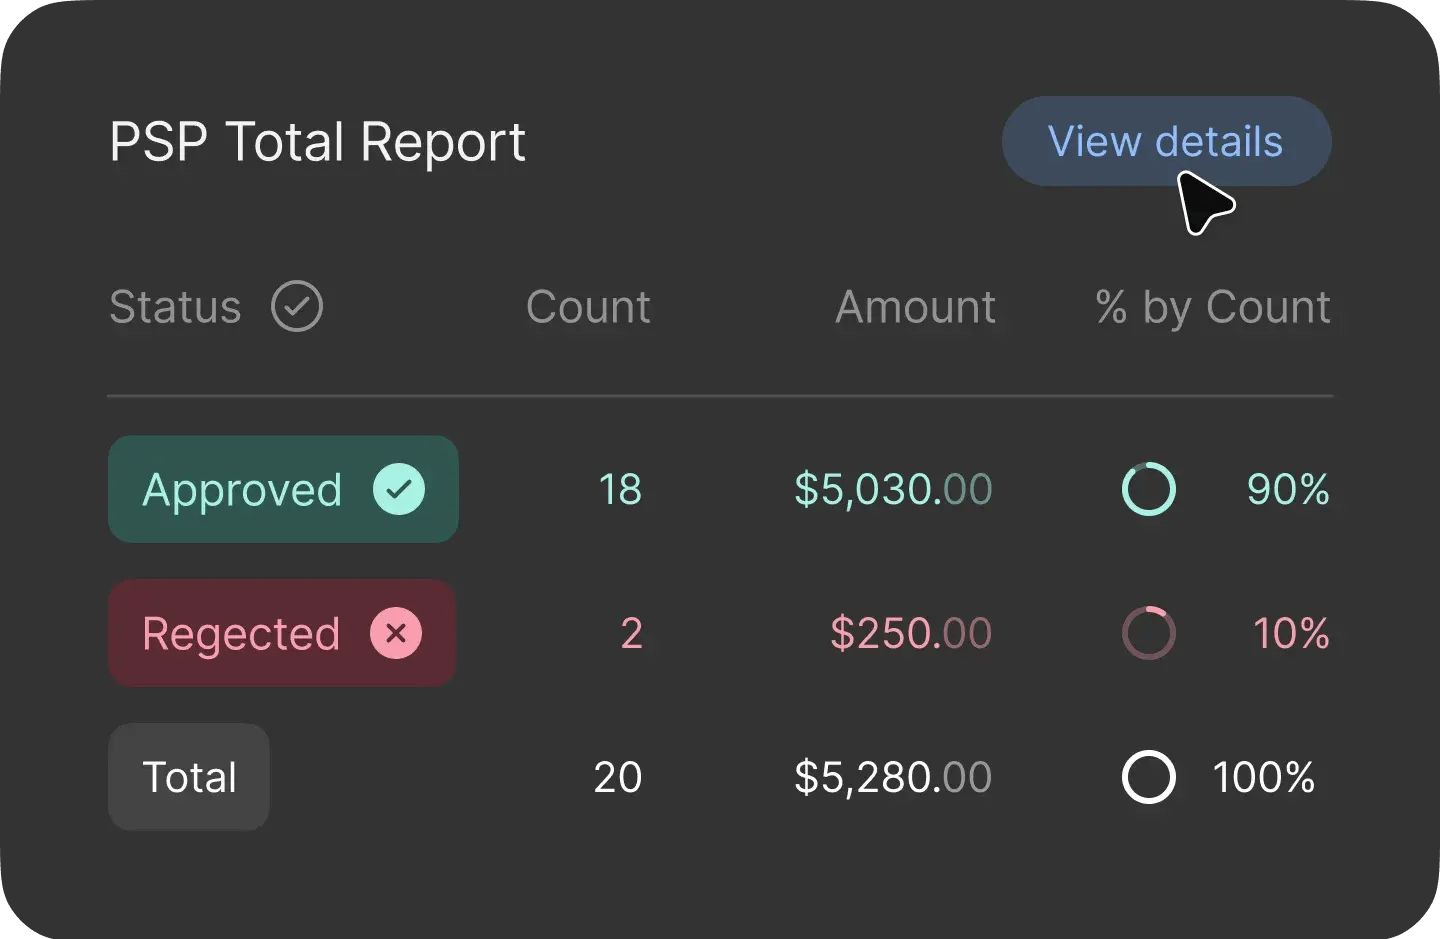Viewport: 1440px width, 939px height.
Task: Click the % by Count column header
Action: click(1213, 308)
